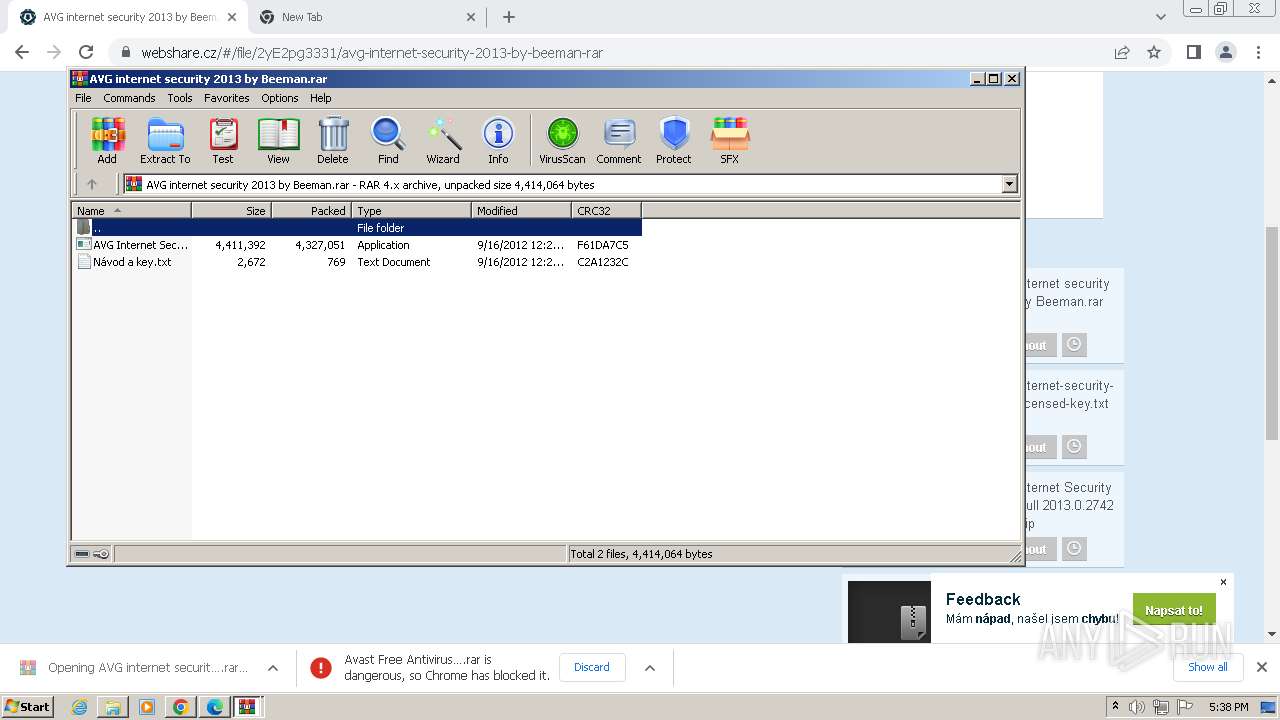Viewport: 1280px width, 720px height.
Task: Click the key password icon in status bar
Action: (x=101, y=554)
